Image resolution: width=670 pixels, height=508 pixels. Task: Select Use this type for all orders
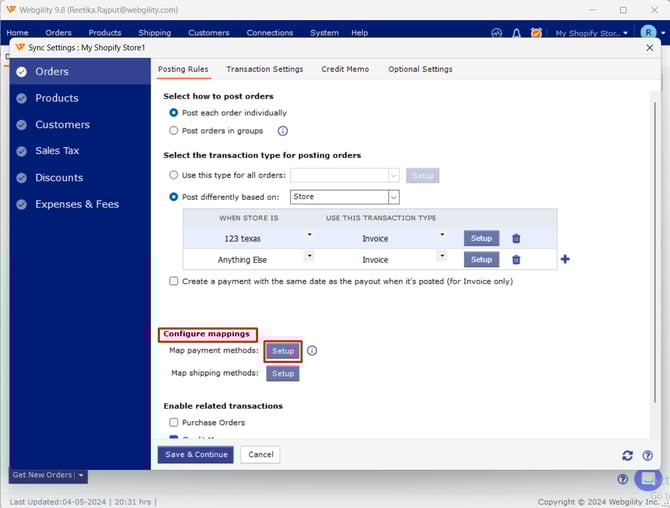tap(174, 175)
